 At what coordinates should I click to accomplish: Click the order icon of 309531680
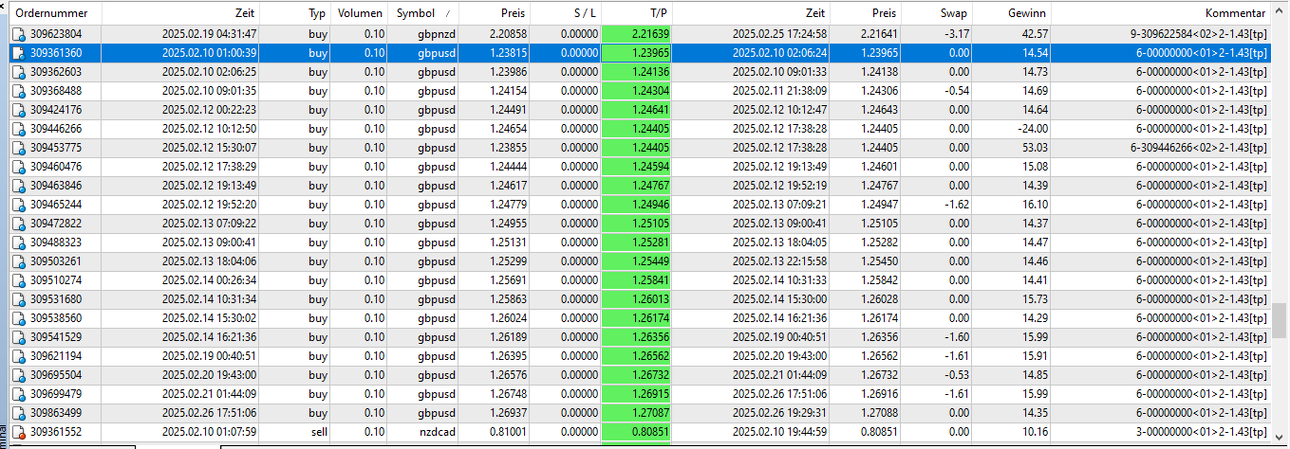tap(18, 300)
